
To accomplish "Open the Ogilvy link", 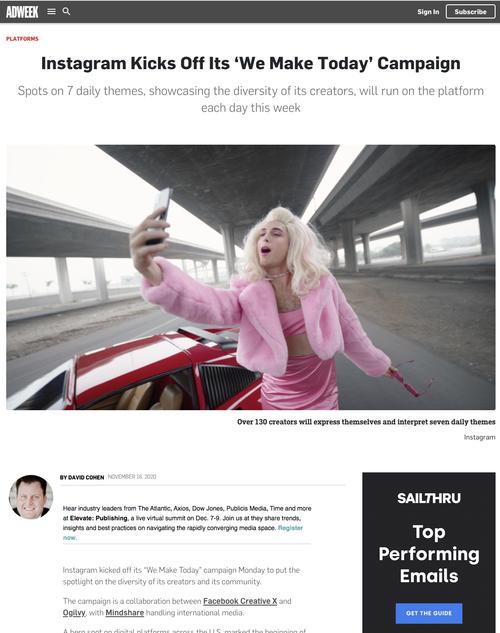I will click(74, 613).
